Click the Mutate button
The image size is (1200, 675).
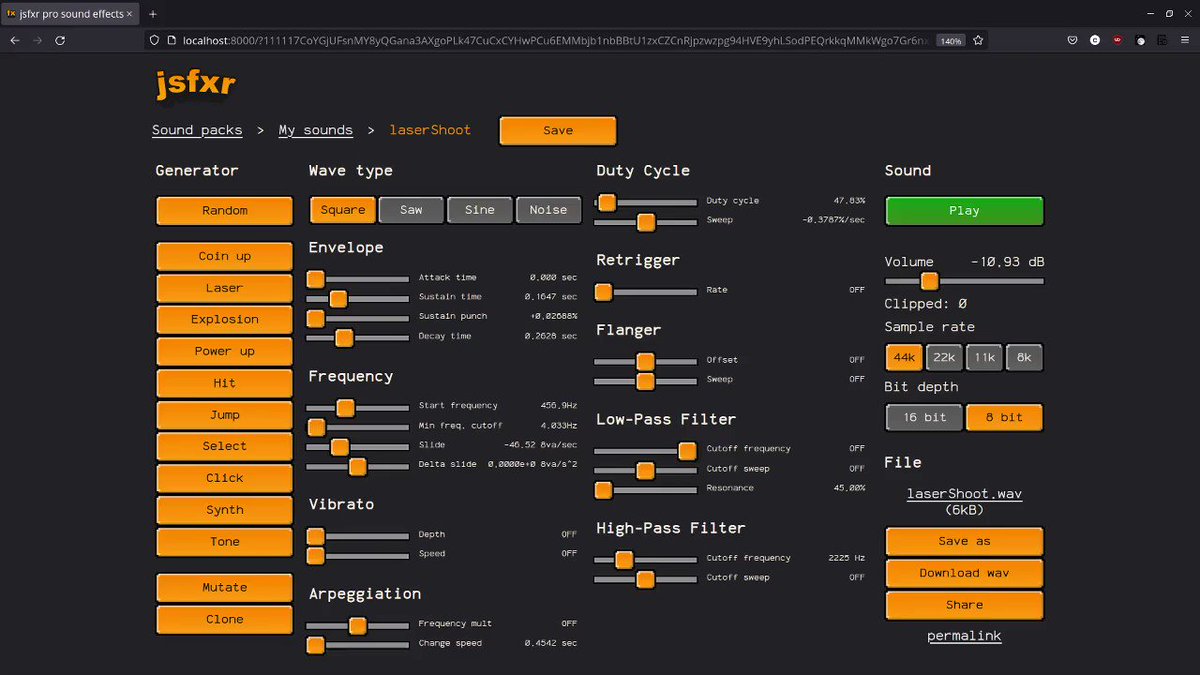tap(225, 588)
